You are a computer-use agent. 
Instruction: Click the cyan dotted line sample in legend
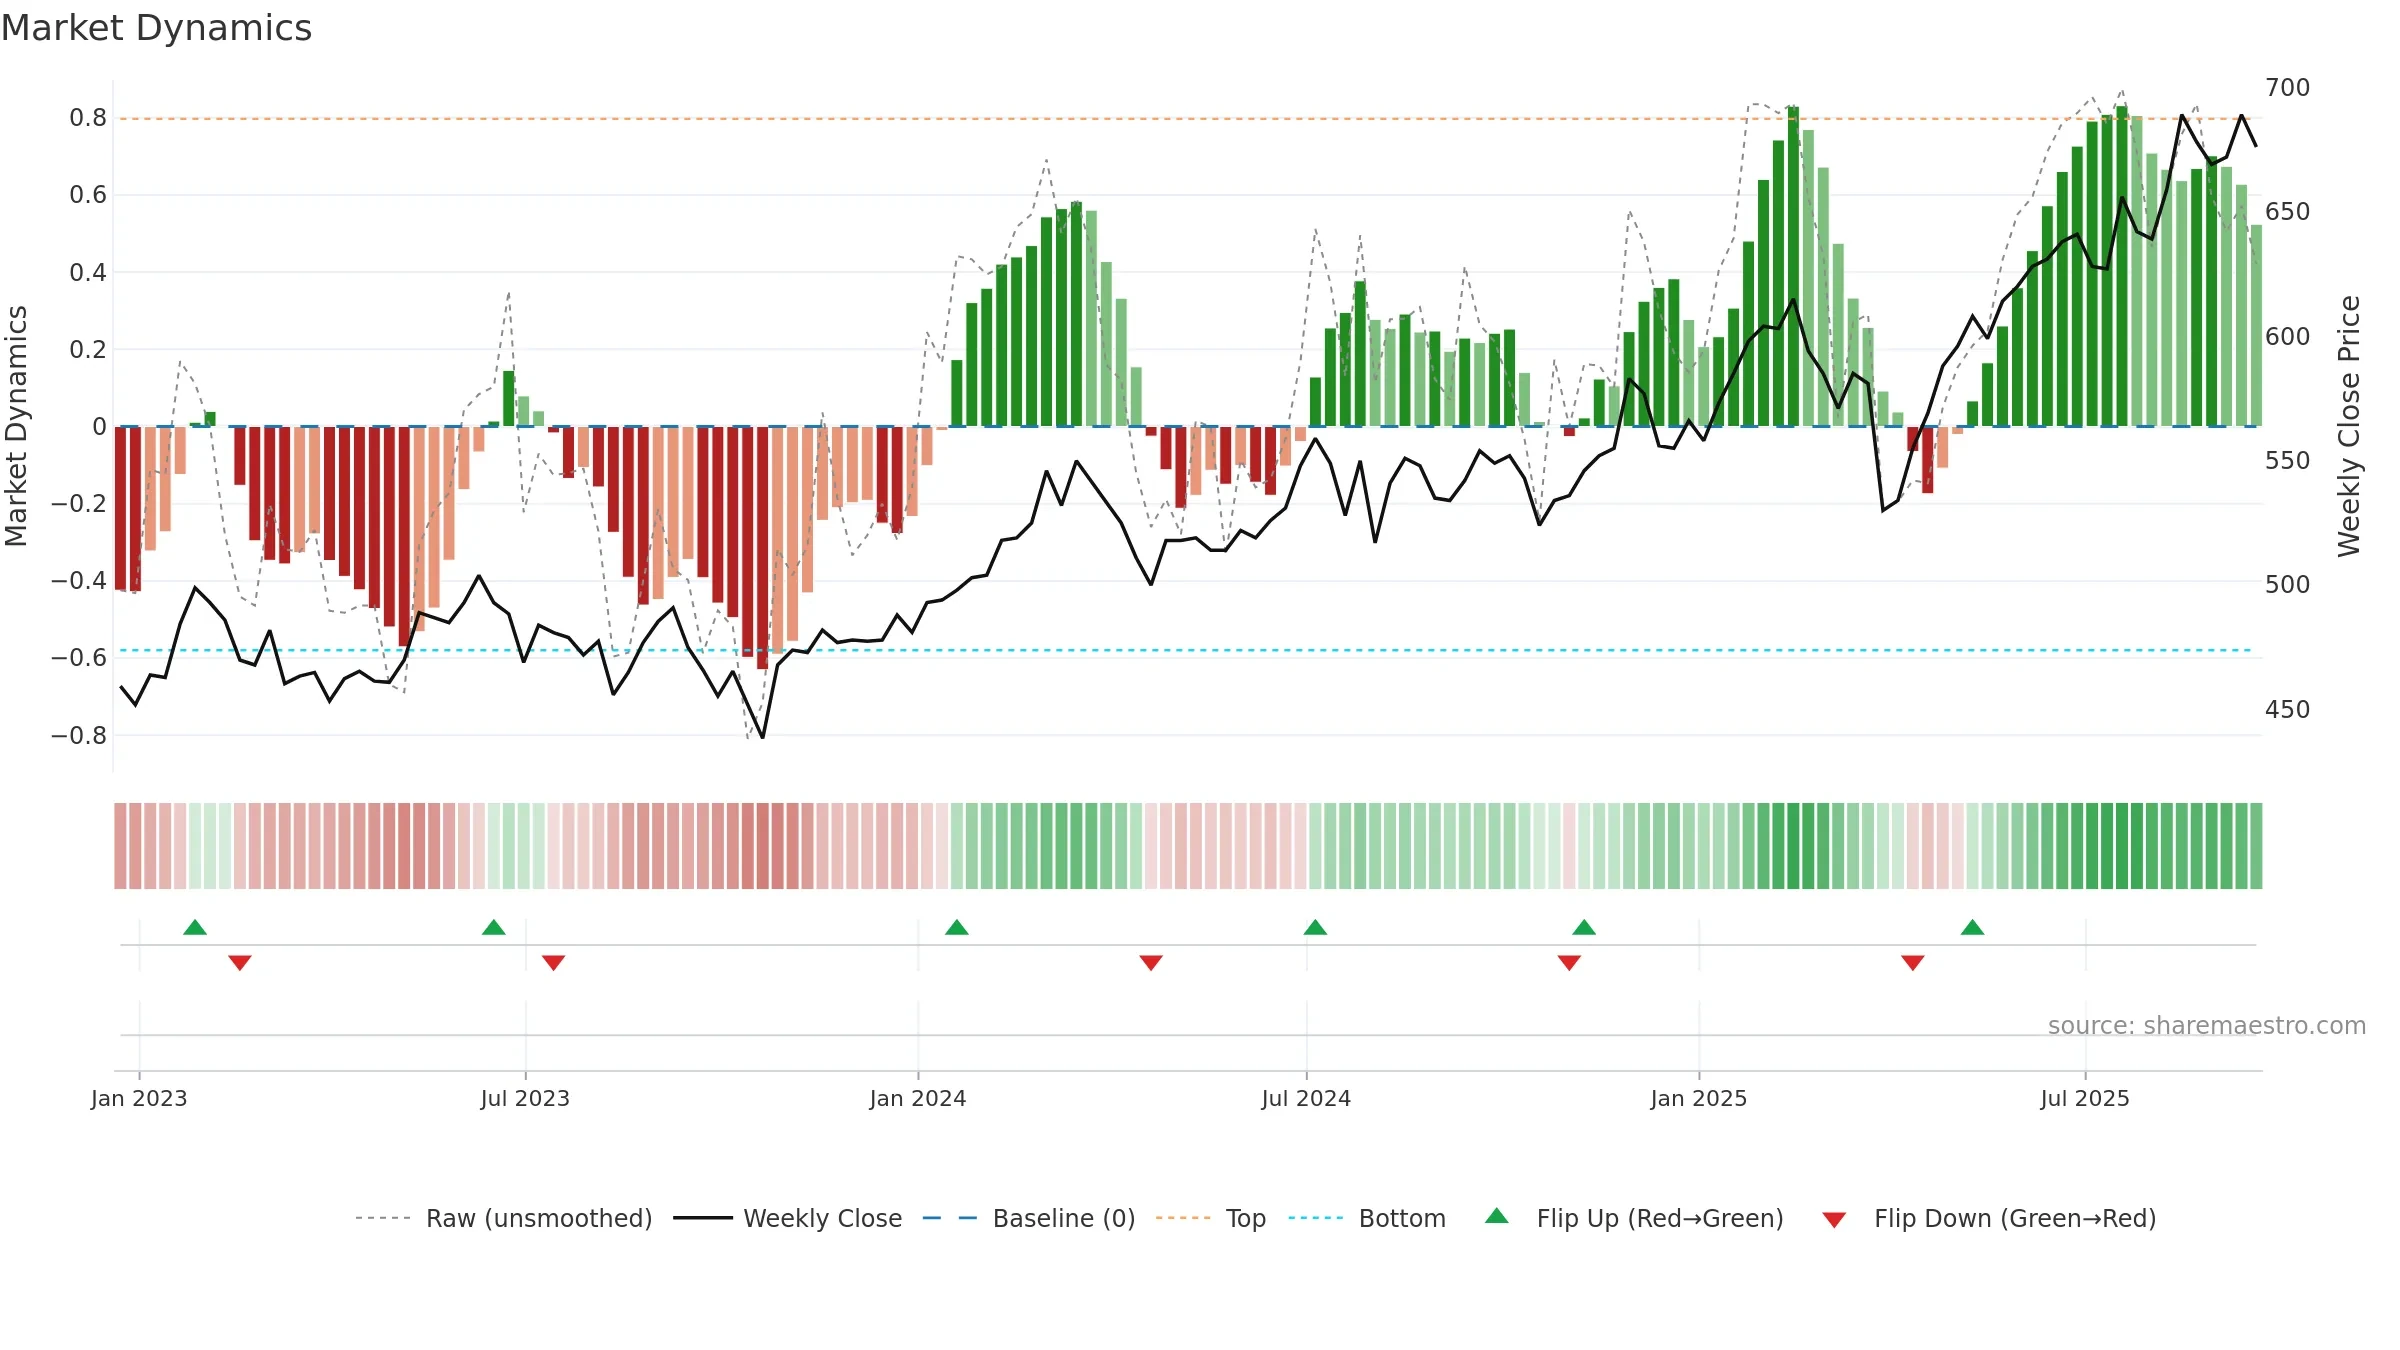pyautogui.click(x=1316, y=1218)
